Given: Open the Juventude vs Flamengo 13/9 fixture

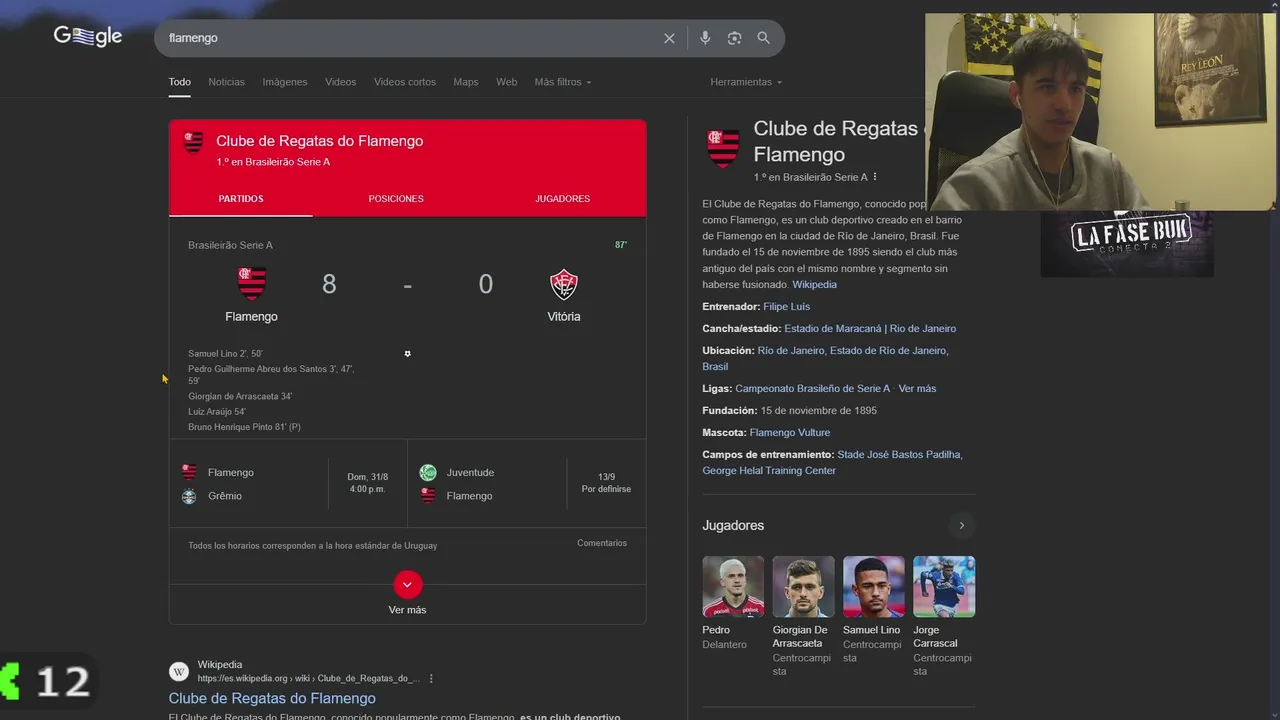Looking at the screenshot, I should pyautogui.click(x=527, y=485).
